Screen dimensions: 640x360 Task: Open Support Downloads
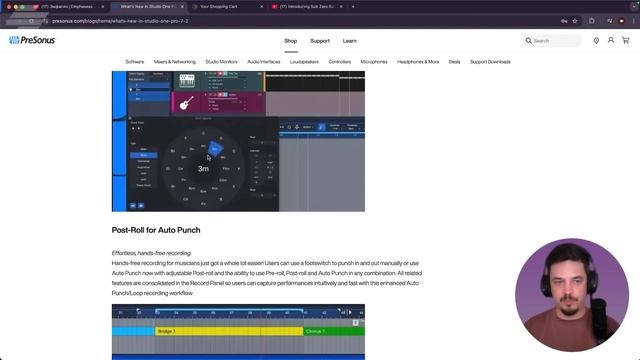coord(490,62)
